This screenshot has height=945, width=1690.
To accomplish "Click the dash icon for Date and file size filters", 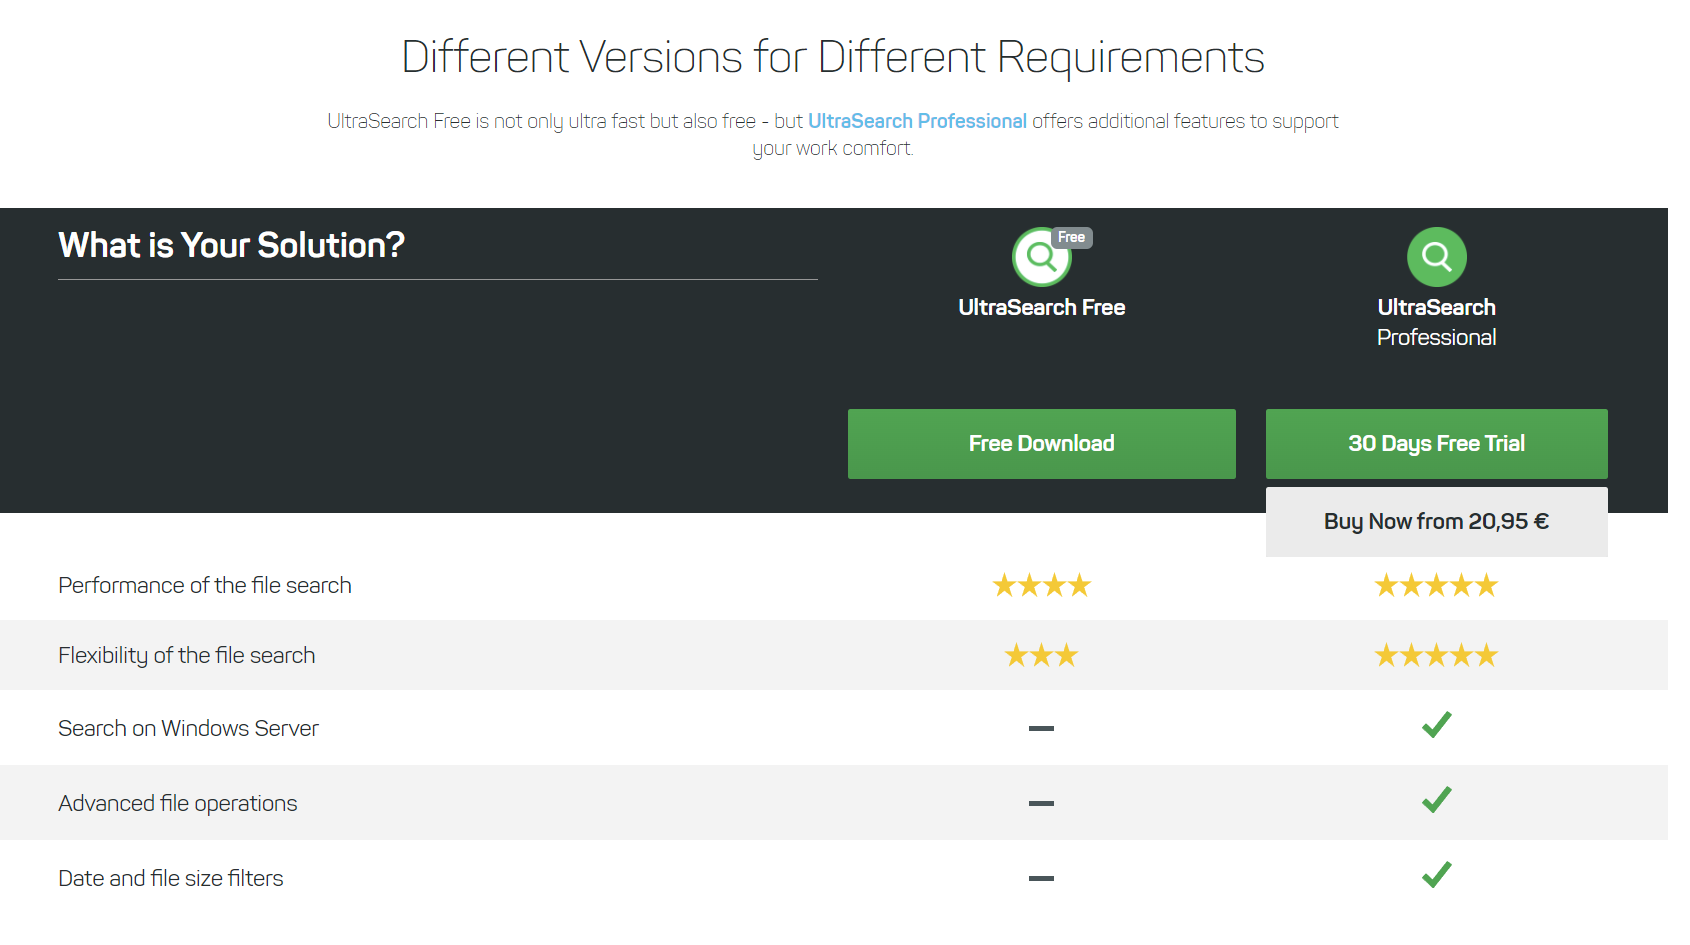I will pyautogui.click(x=1041, y=878).
